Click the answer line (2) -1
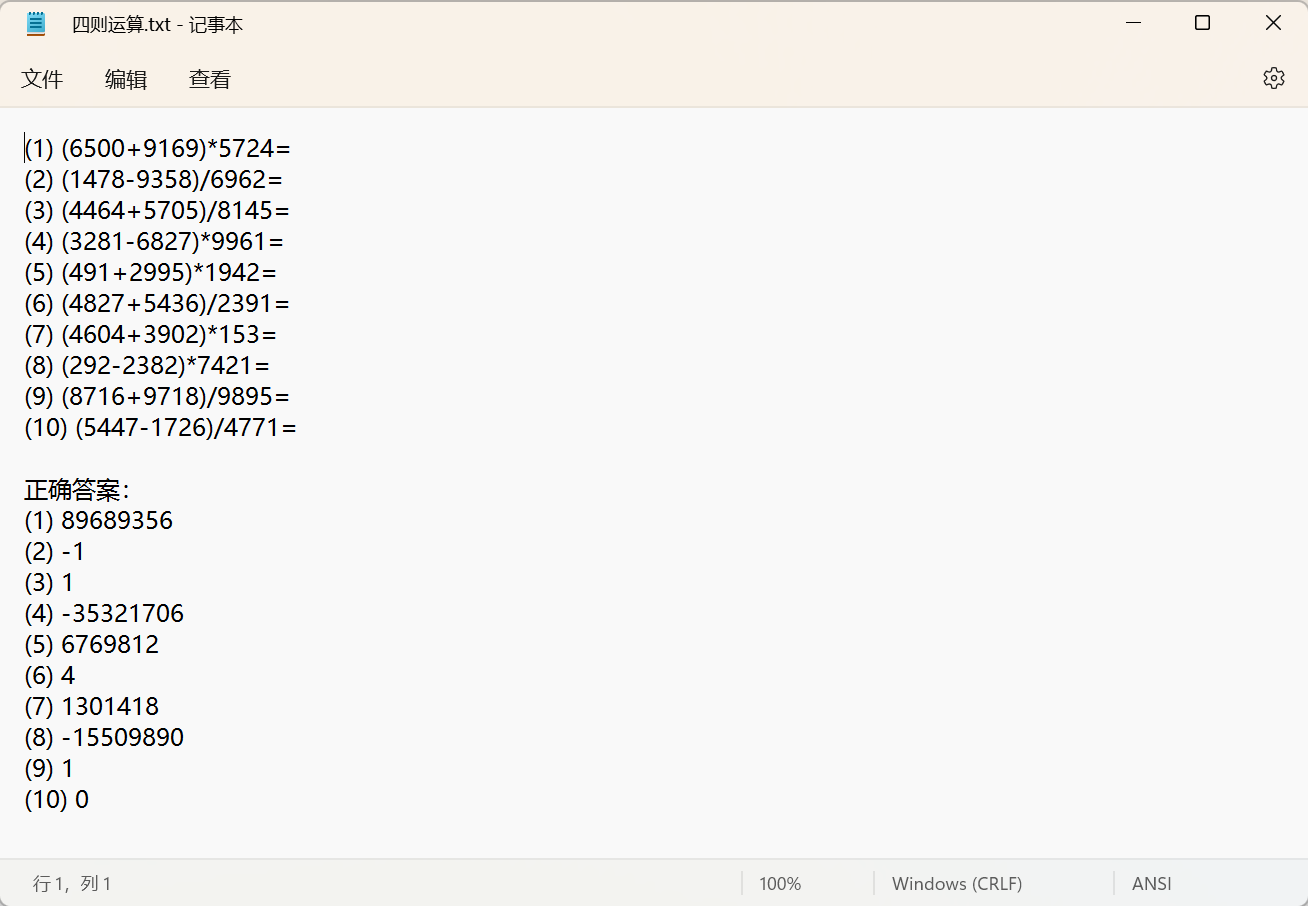Screen dimensions: 1308x906 55,552
